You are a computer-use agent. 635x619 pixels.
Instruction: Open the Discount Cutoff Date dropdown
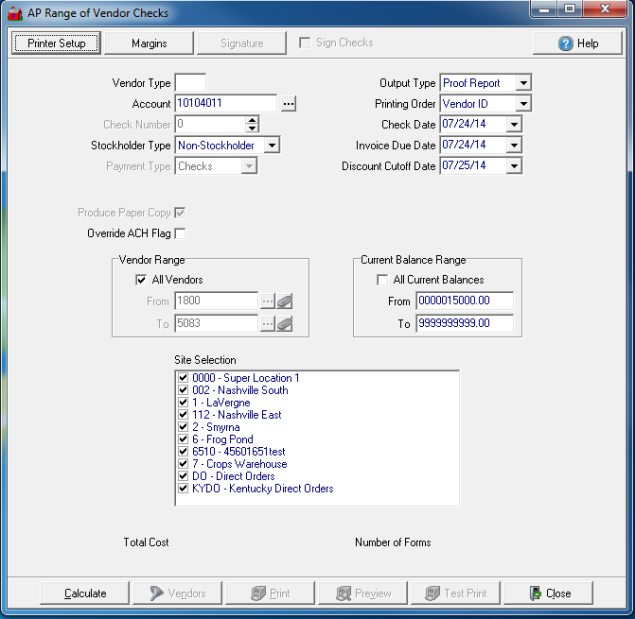pyautogui.click(x=514, y=166)
